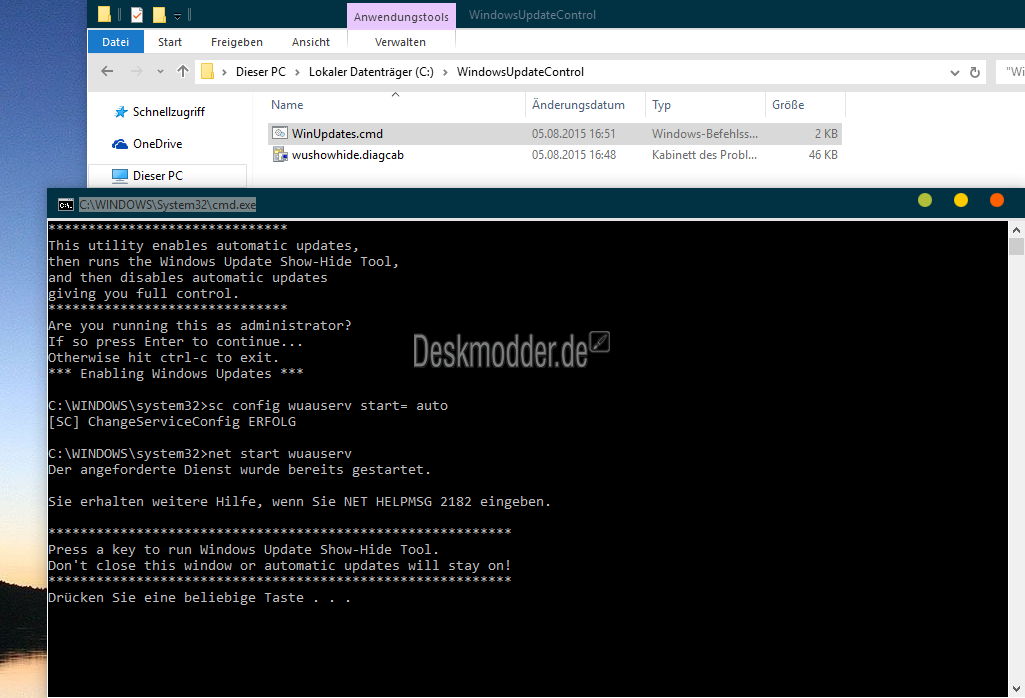The height and width of the screenshot is (698, 1025).
Task: Click the new folder icon in title bar
Action: tap(159, 14)
